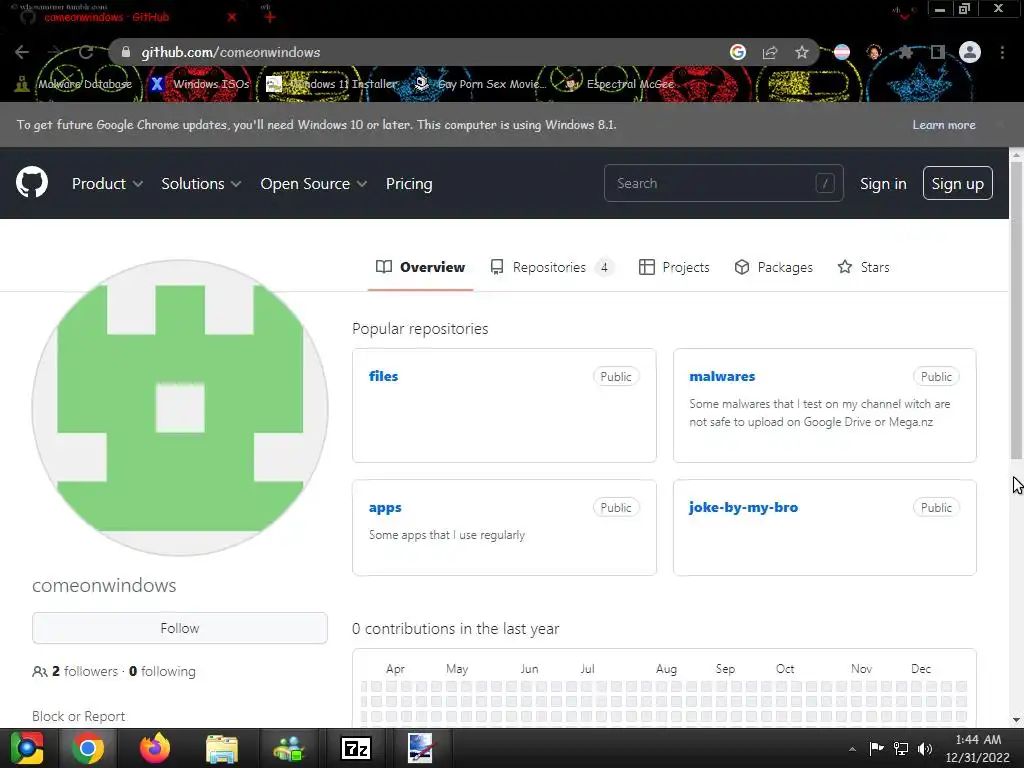Go back with the browser back arrow

coord(22,52)
